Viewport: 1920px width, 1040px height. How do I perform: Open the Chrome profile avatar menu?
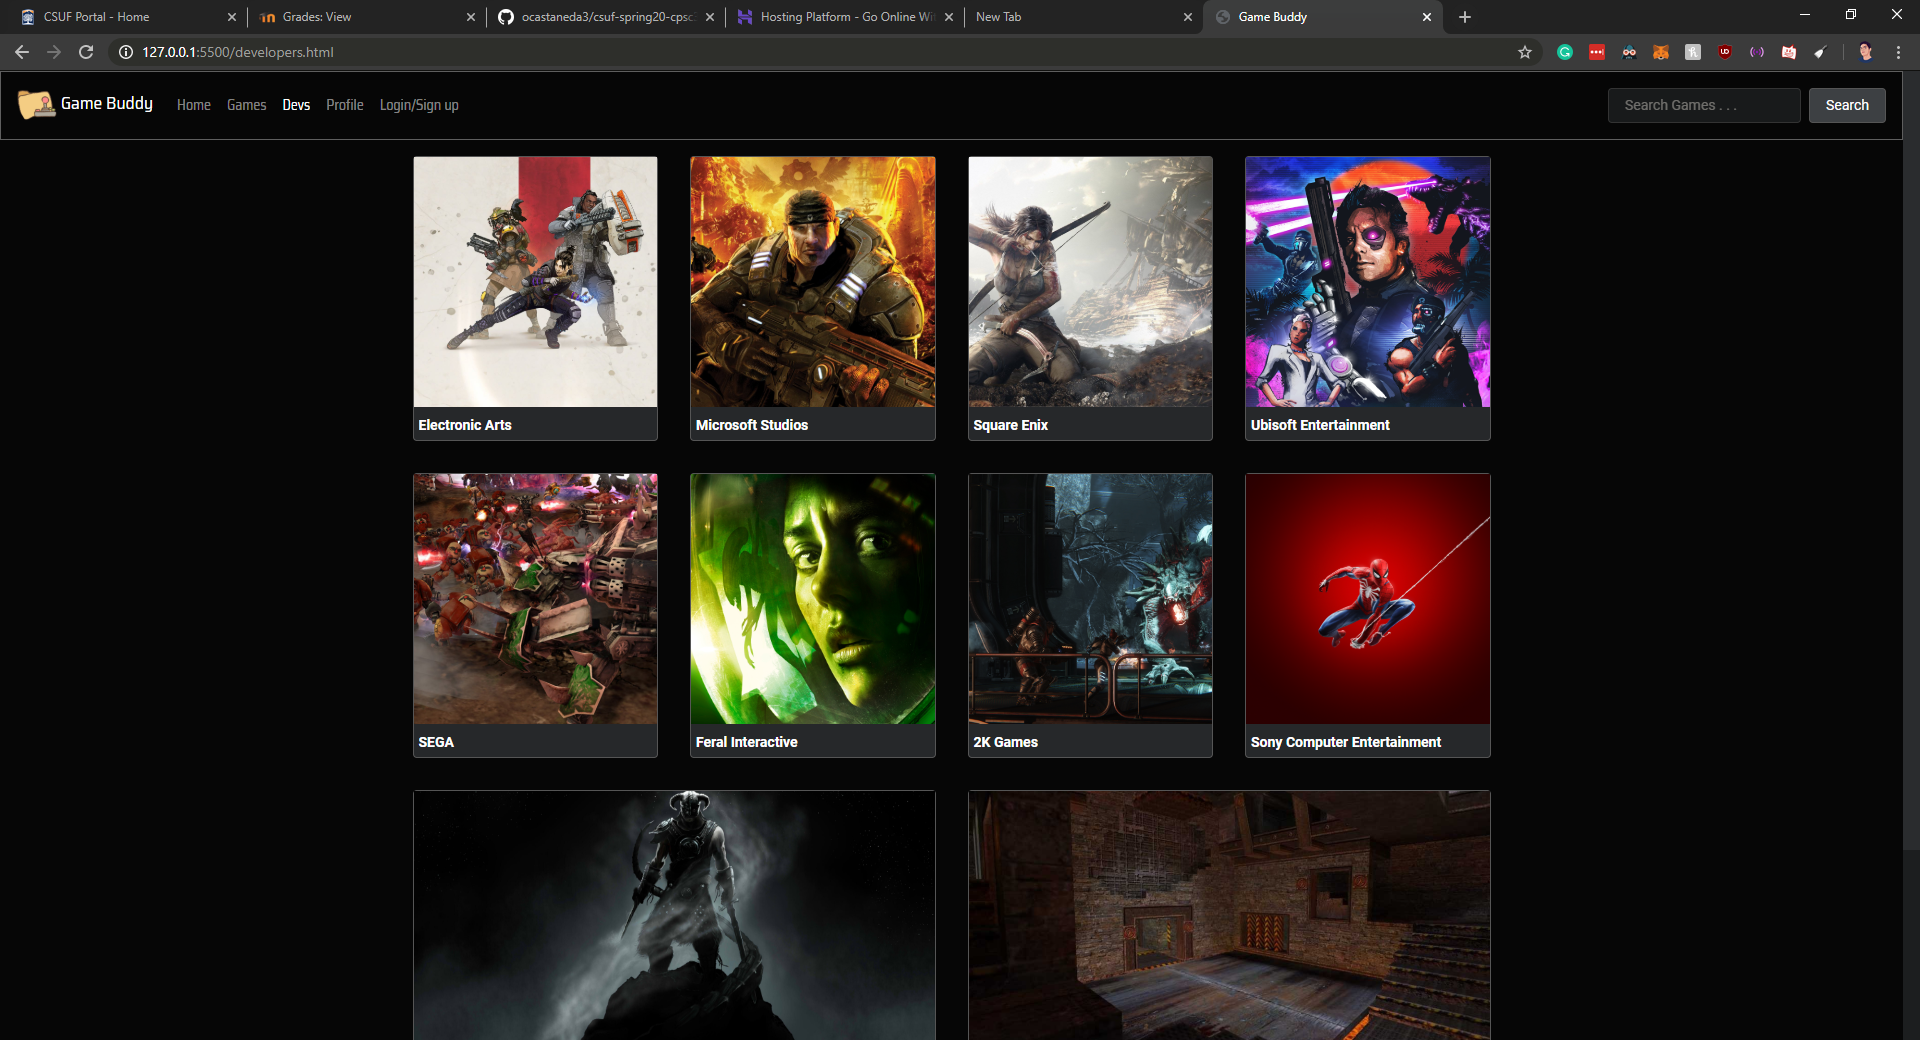click(1865, 52)
